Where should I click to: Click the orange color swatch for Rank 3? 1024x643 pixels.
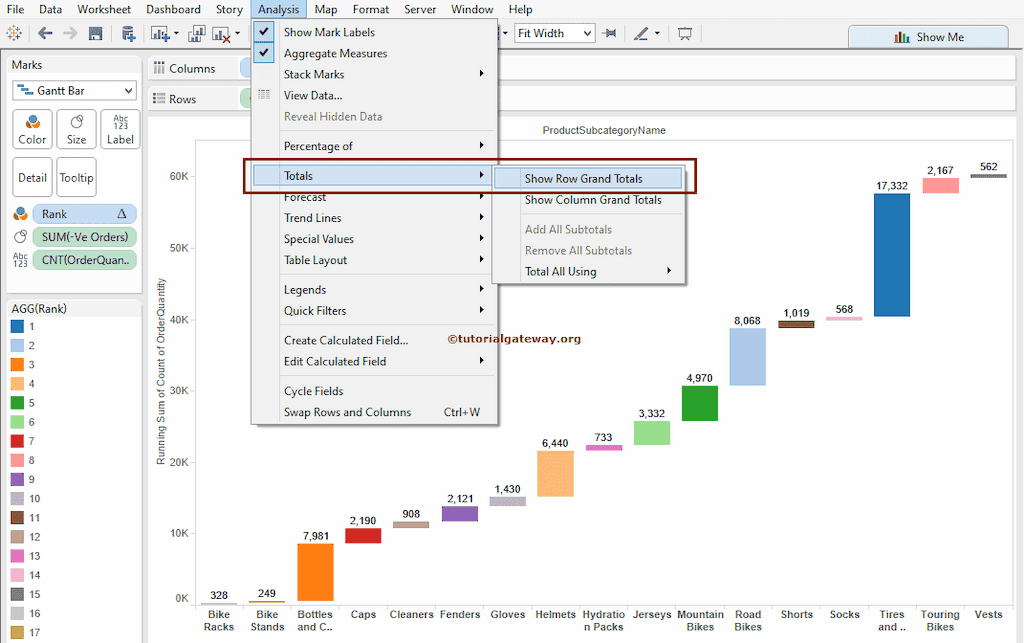[x=18, y=365]
